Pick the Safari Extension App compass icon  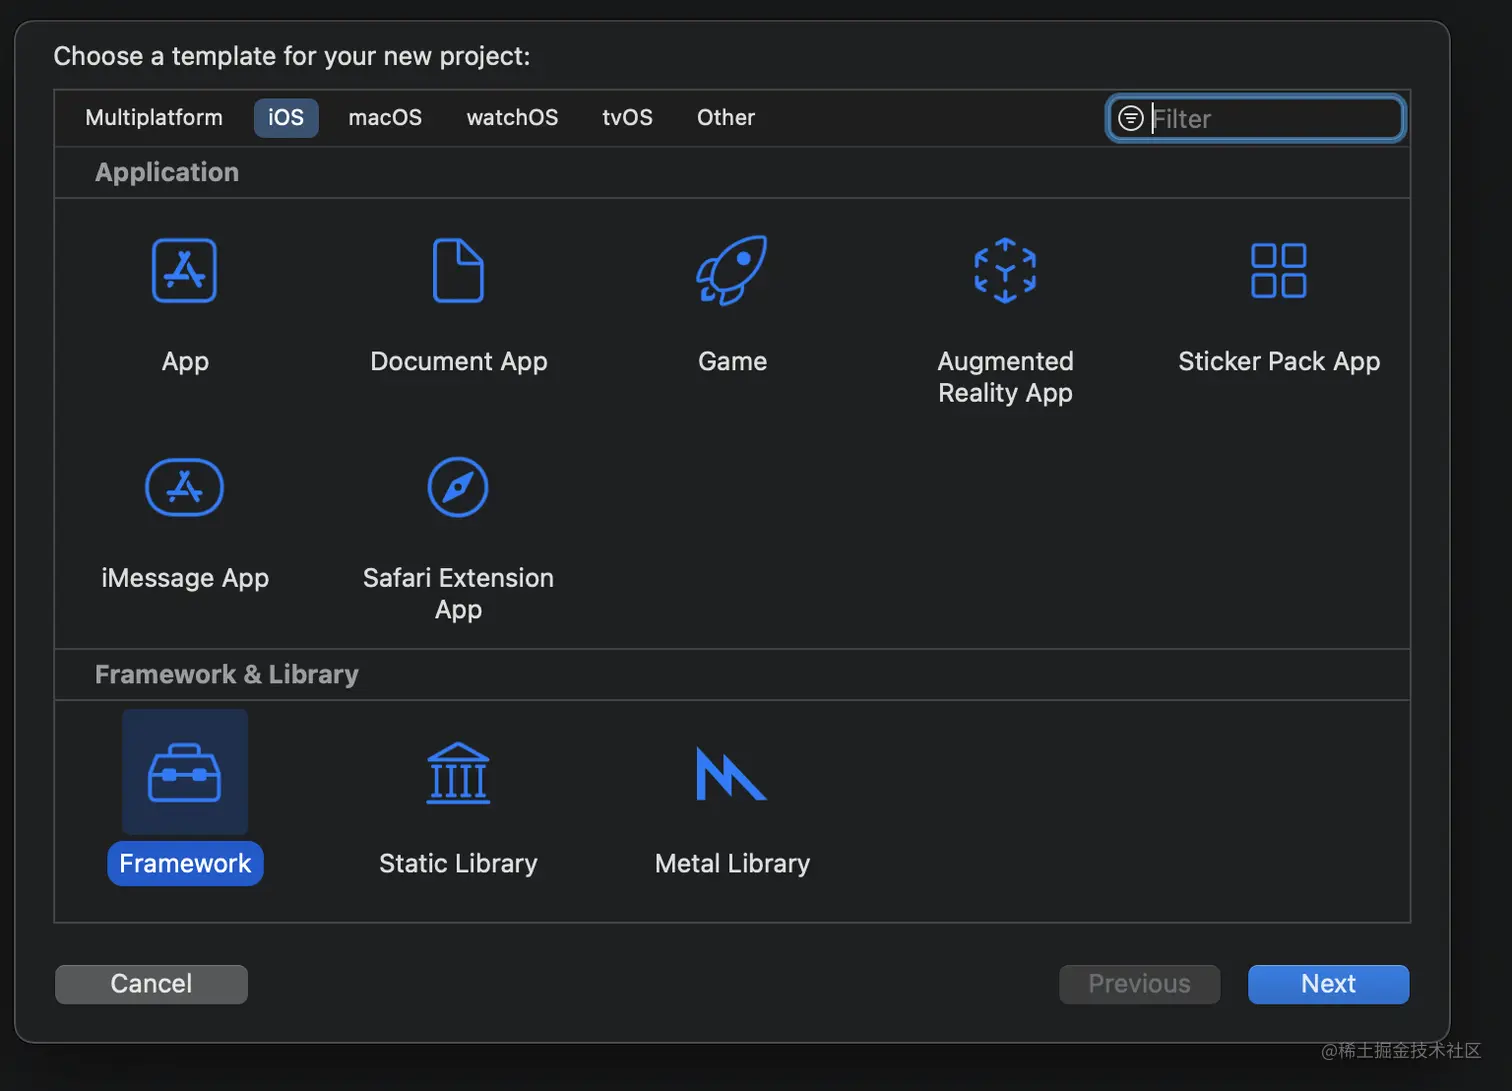click(458, 487)
